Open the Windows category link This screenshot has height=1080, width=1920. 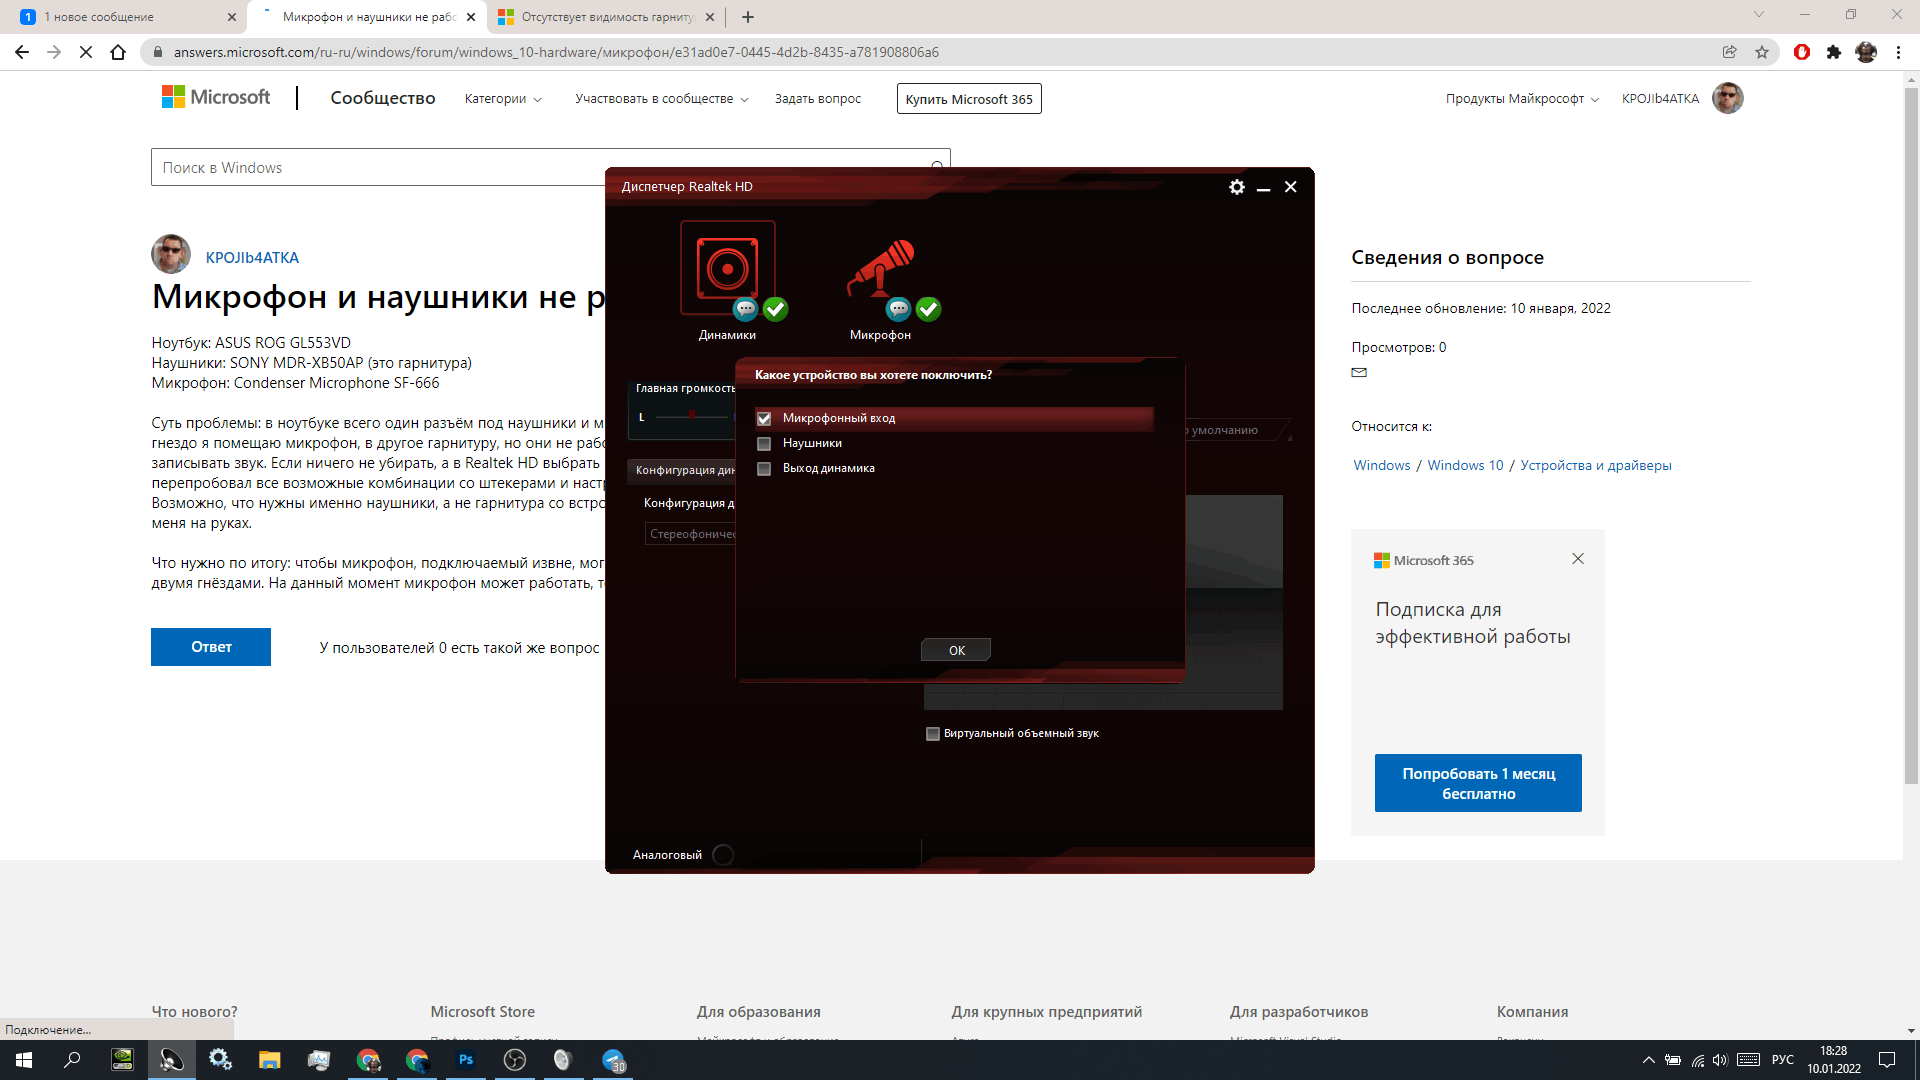pyautogui.click(x=1381, y=466)
